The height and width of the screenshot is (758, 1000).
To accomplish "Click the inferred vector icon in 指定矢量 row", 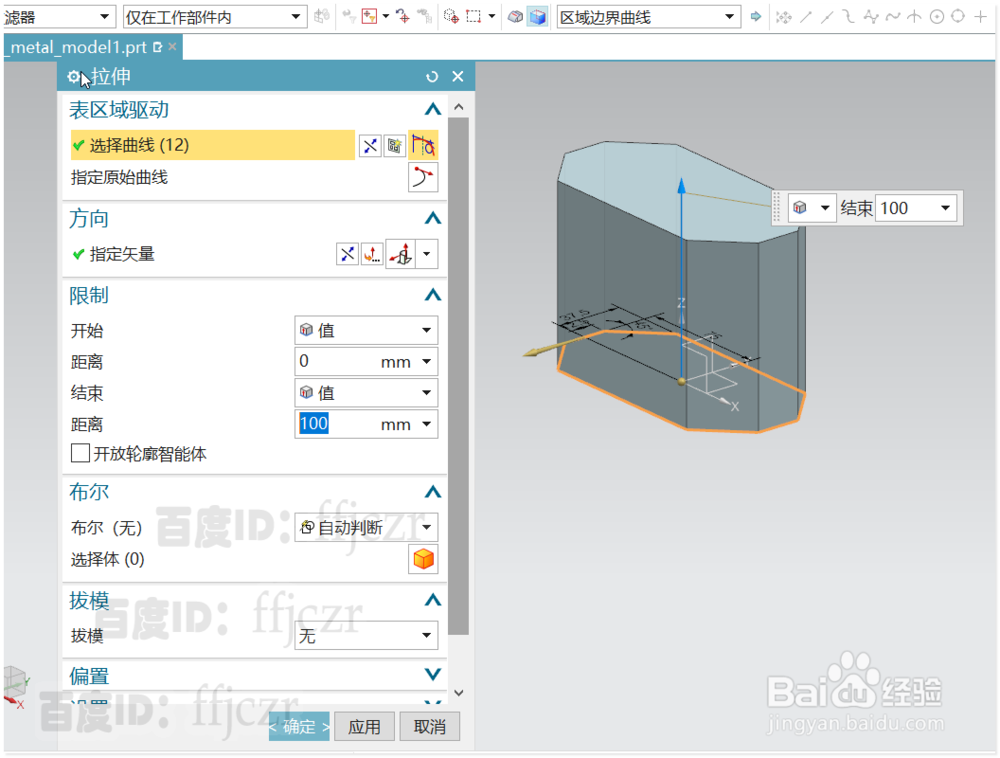I will (401, 254).
